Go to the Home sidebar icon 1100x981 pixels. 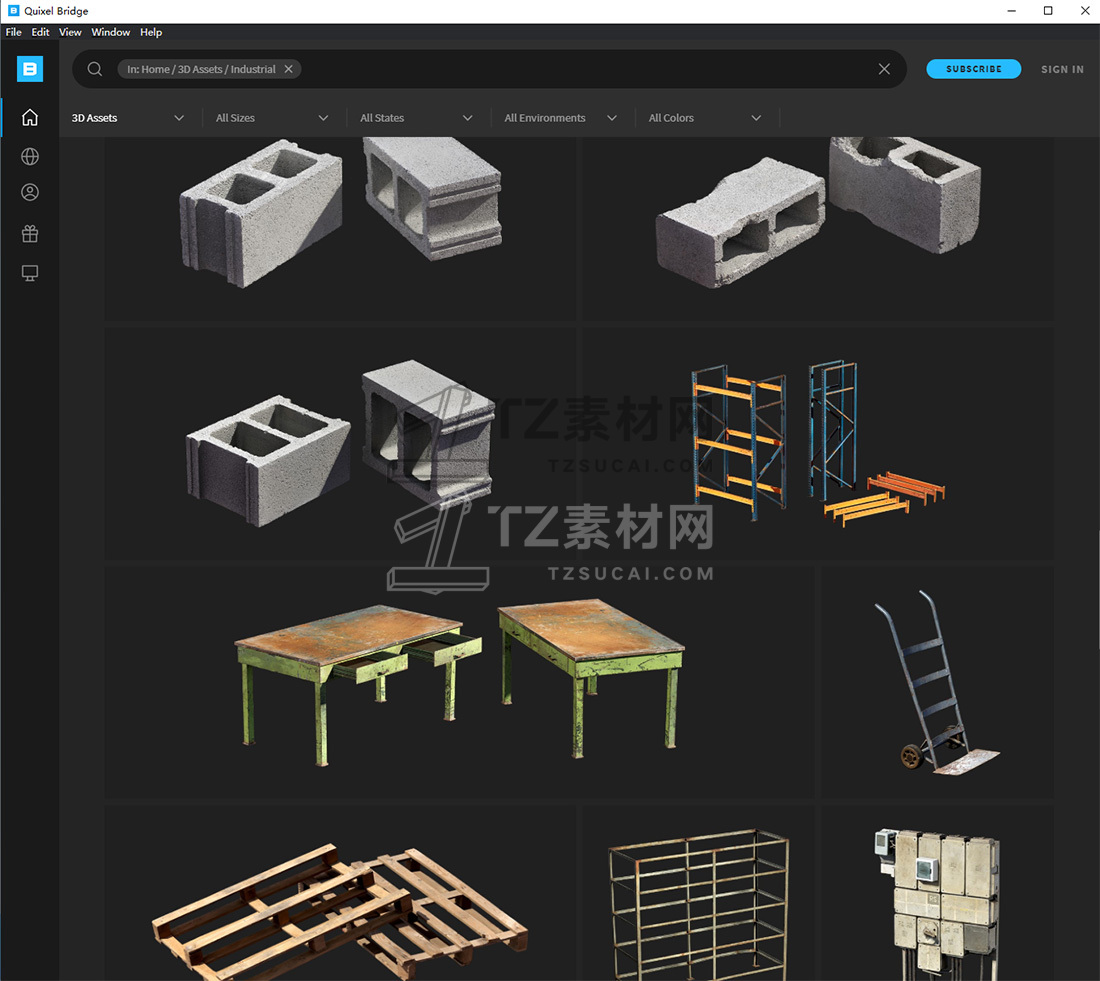click(x=29, y=117)
